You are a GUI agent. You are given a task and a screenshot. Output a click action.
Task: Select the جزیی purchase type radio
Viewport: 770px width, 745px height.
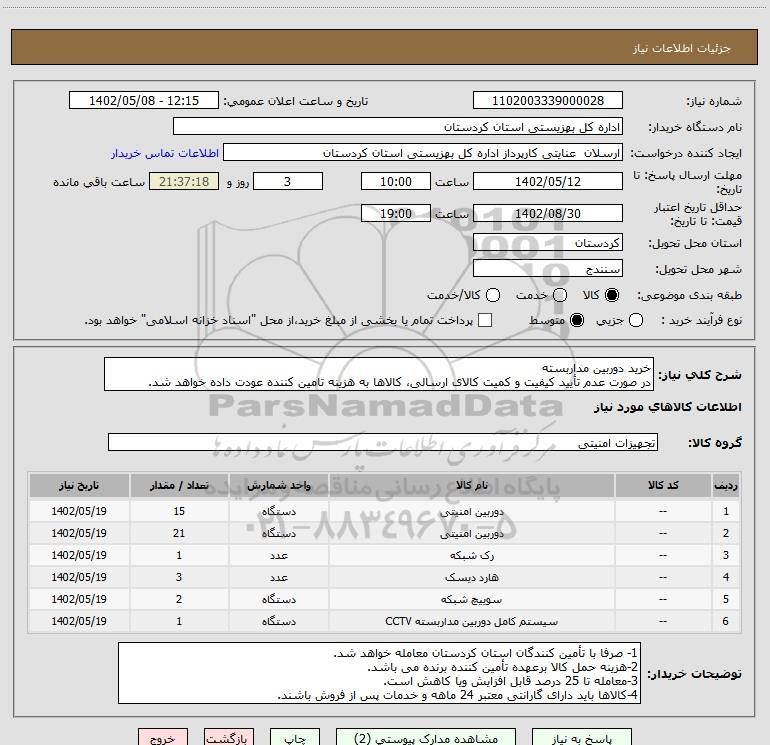pyautogui.click(x=636, y=320)
